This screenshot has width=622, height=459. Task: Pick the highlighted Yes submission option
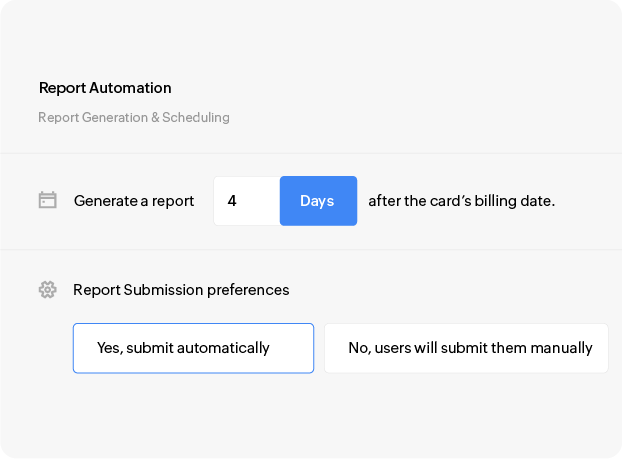click(193, 348)
